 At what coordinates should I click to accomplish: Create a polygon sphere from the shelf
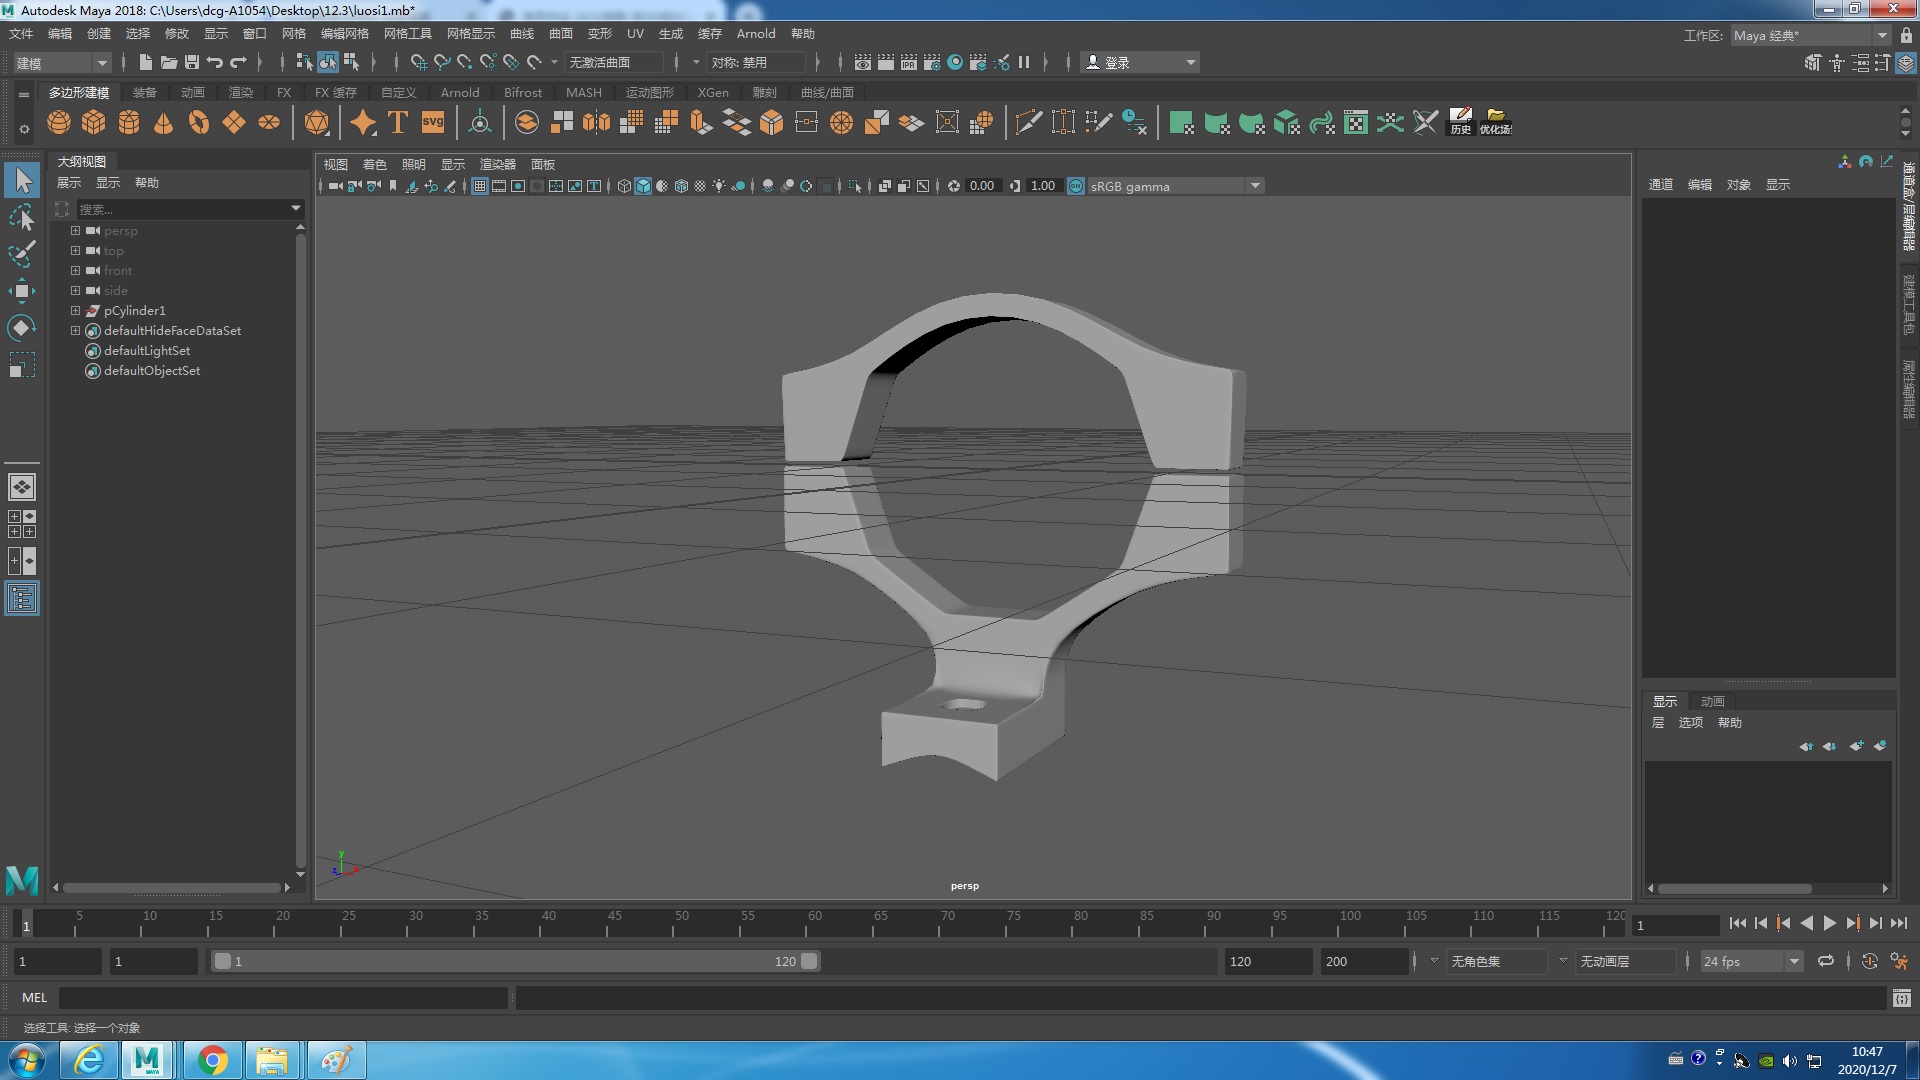59,122
